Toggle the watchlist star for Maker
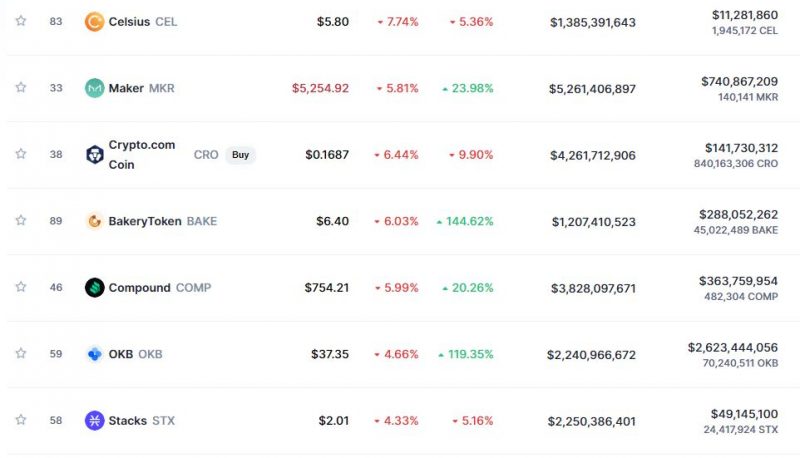The height and width of the screenshot is (458, 800). (20, 87)
